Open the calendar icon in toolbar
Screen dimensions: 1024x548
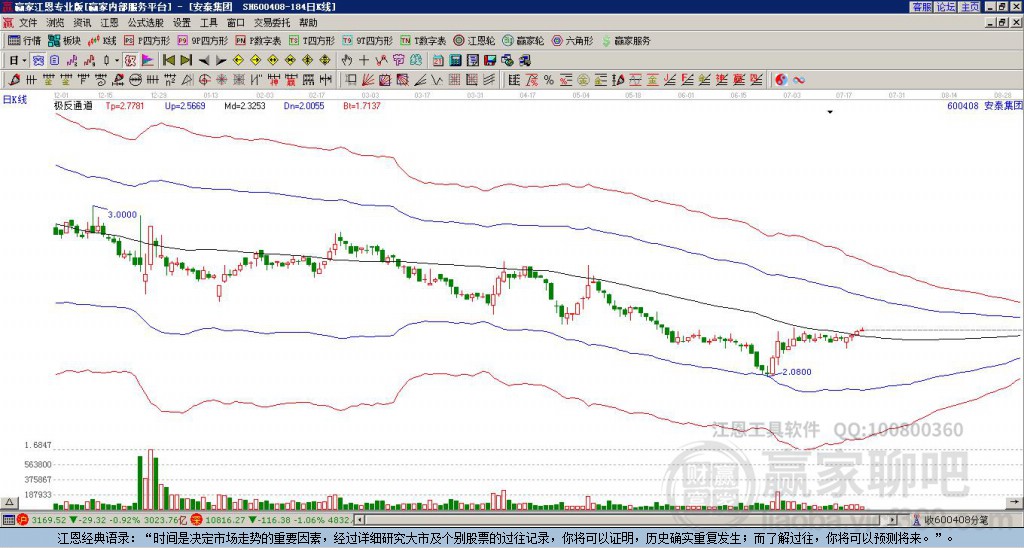click(438, 61)
